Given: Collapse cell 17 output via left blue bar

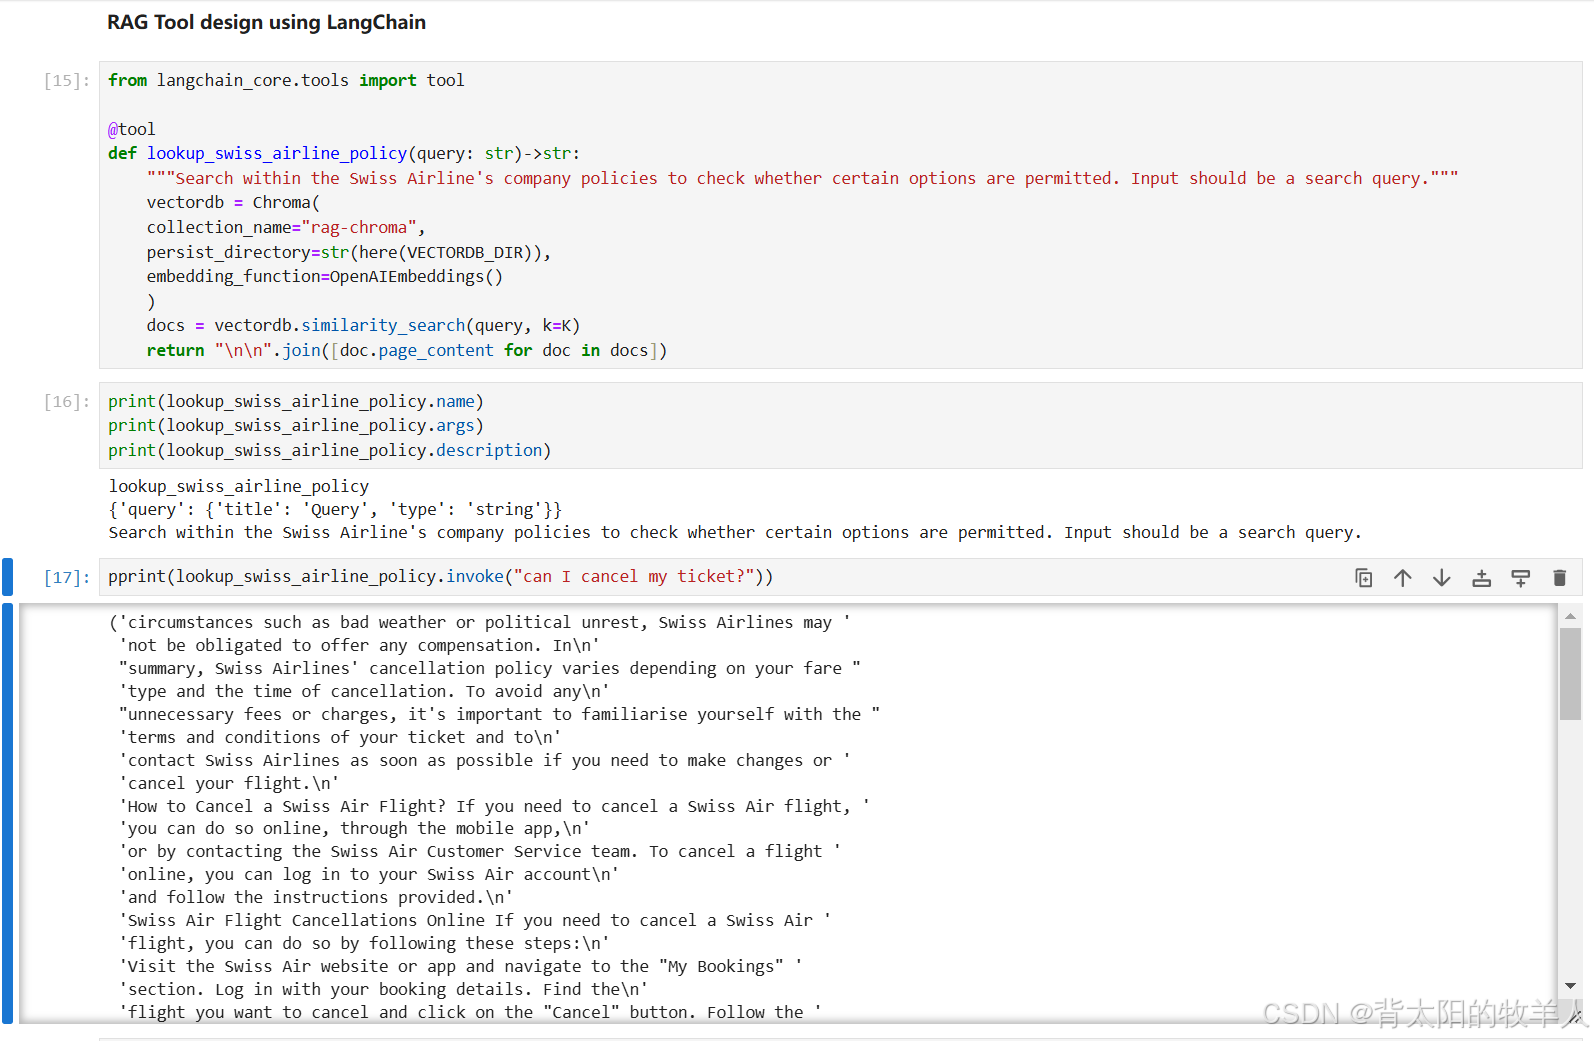Looking at the screenshot, I should [x=8, y=813].
